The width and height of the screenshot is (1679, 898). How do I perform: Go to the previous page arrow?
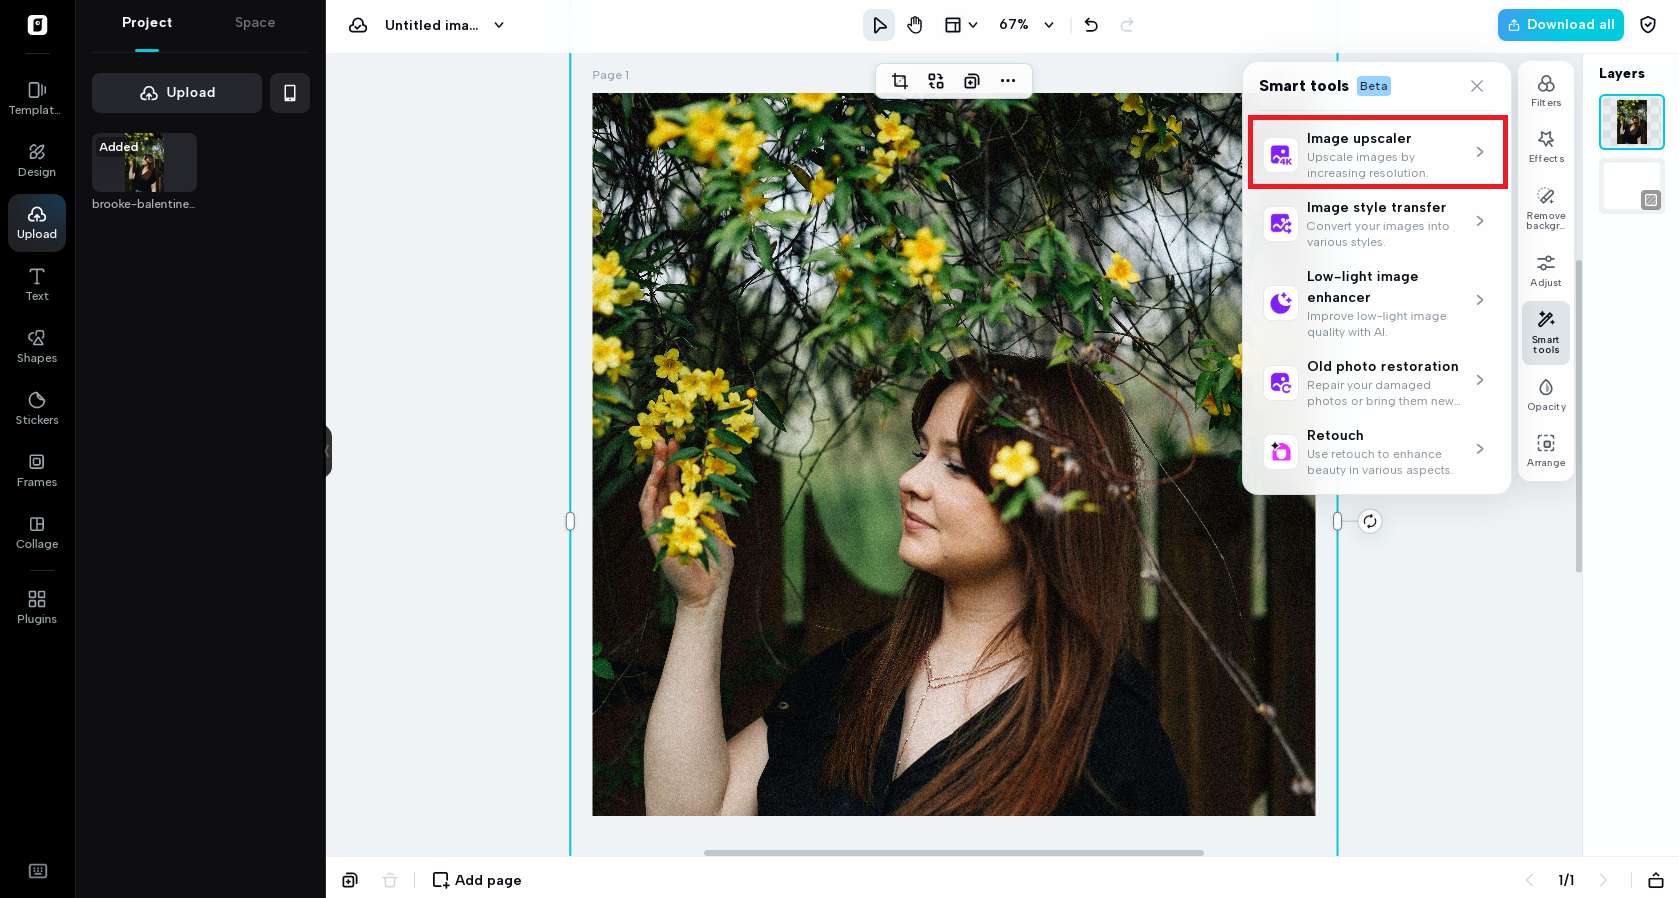[x=1529, y=880]
